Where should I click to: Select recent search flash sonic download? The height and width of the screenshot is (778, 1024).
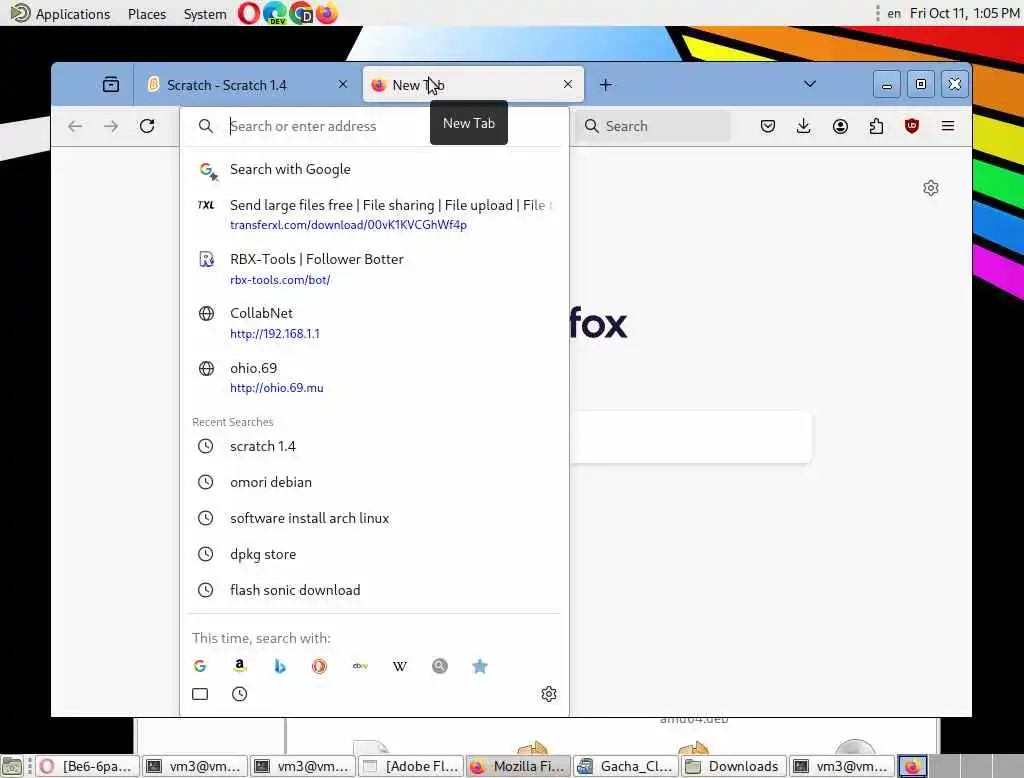pyautogui.click(x=374, y=590)
